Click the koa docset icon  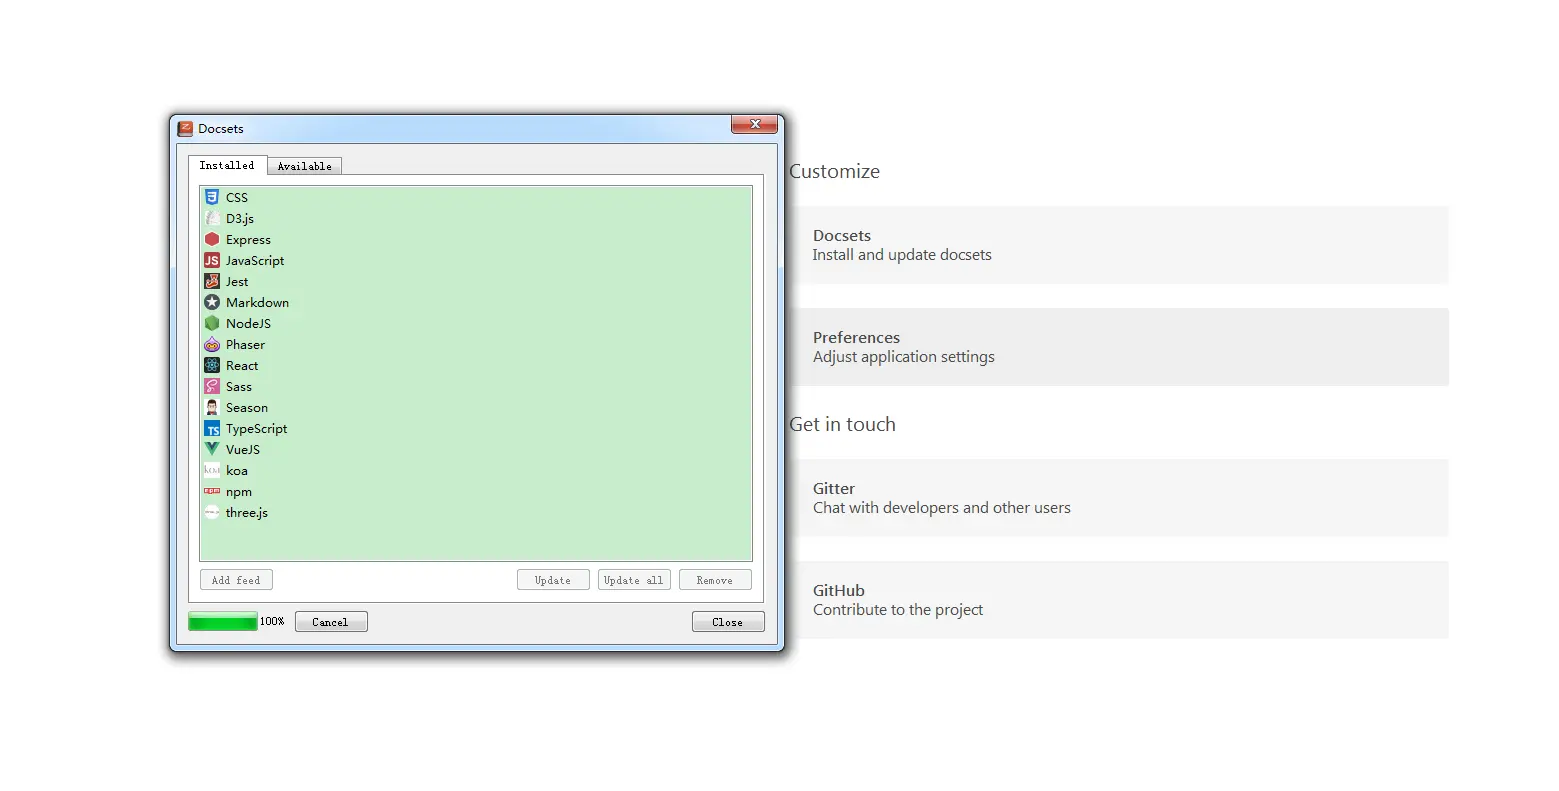[212, 470]
